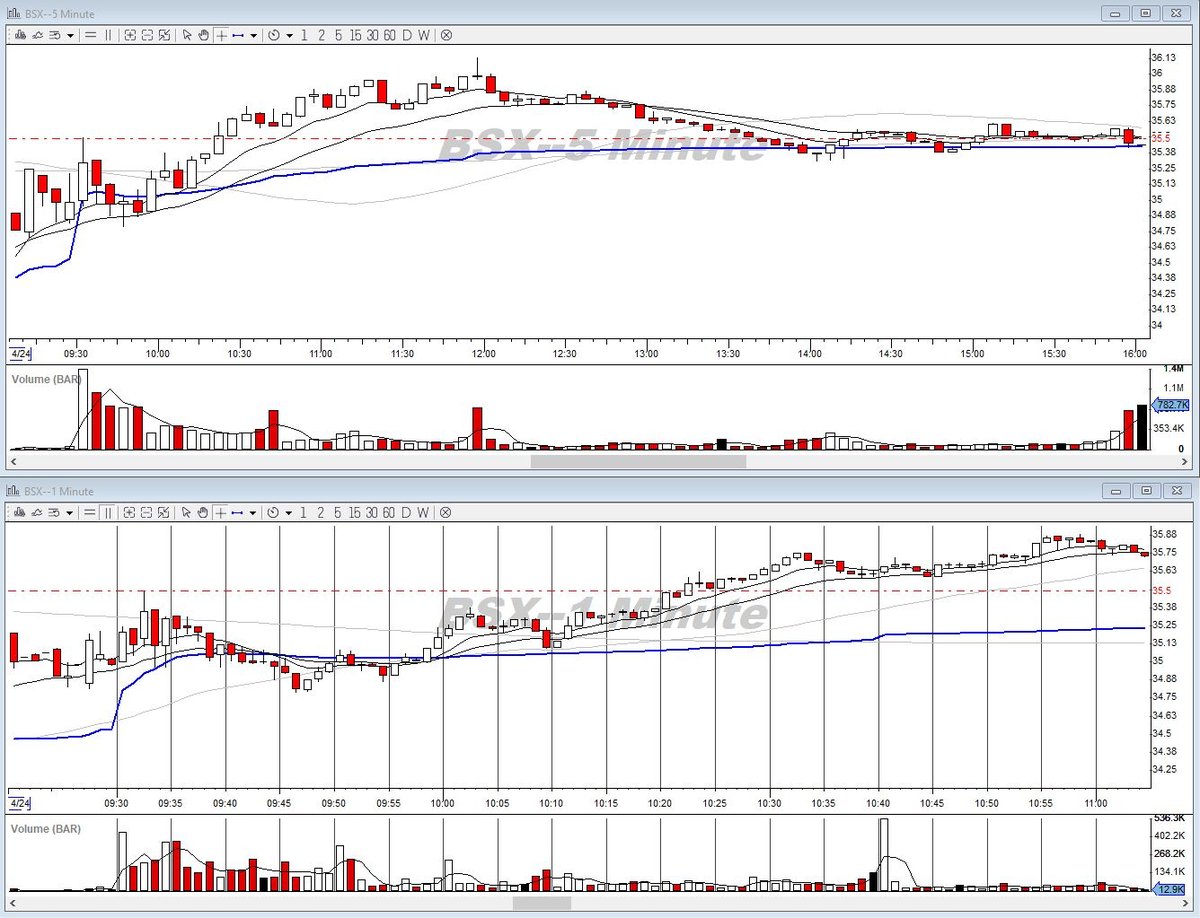Open the line drawing tool dropdown in 5 Minute chart
This screenshot has height=918, width=1200.
(x=254, y=35)
